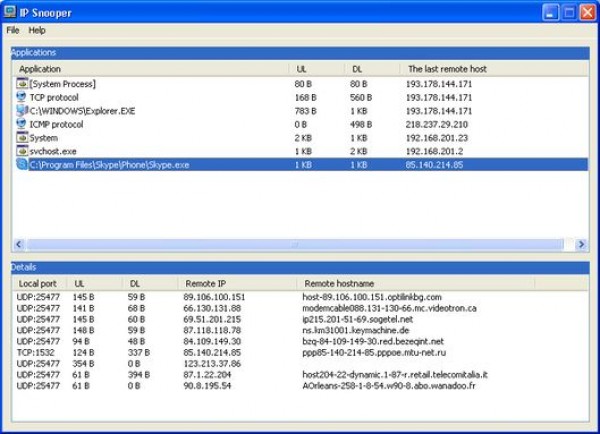600x434 pixels.
Task: Click the 560 B download value
Action: coord(361,98)
